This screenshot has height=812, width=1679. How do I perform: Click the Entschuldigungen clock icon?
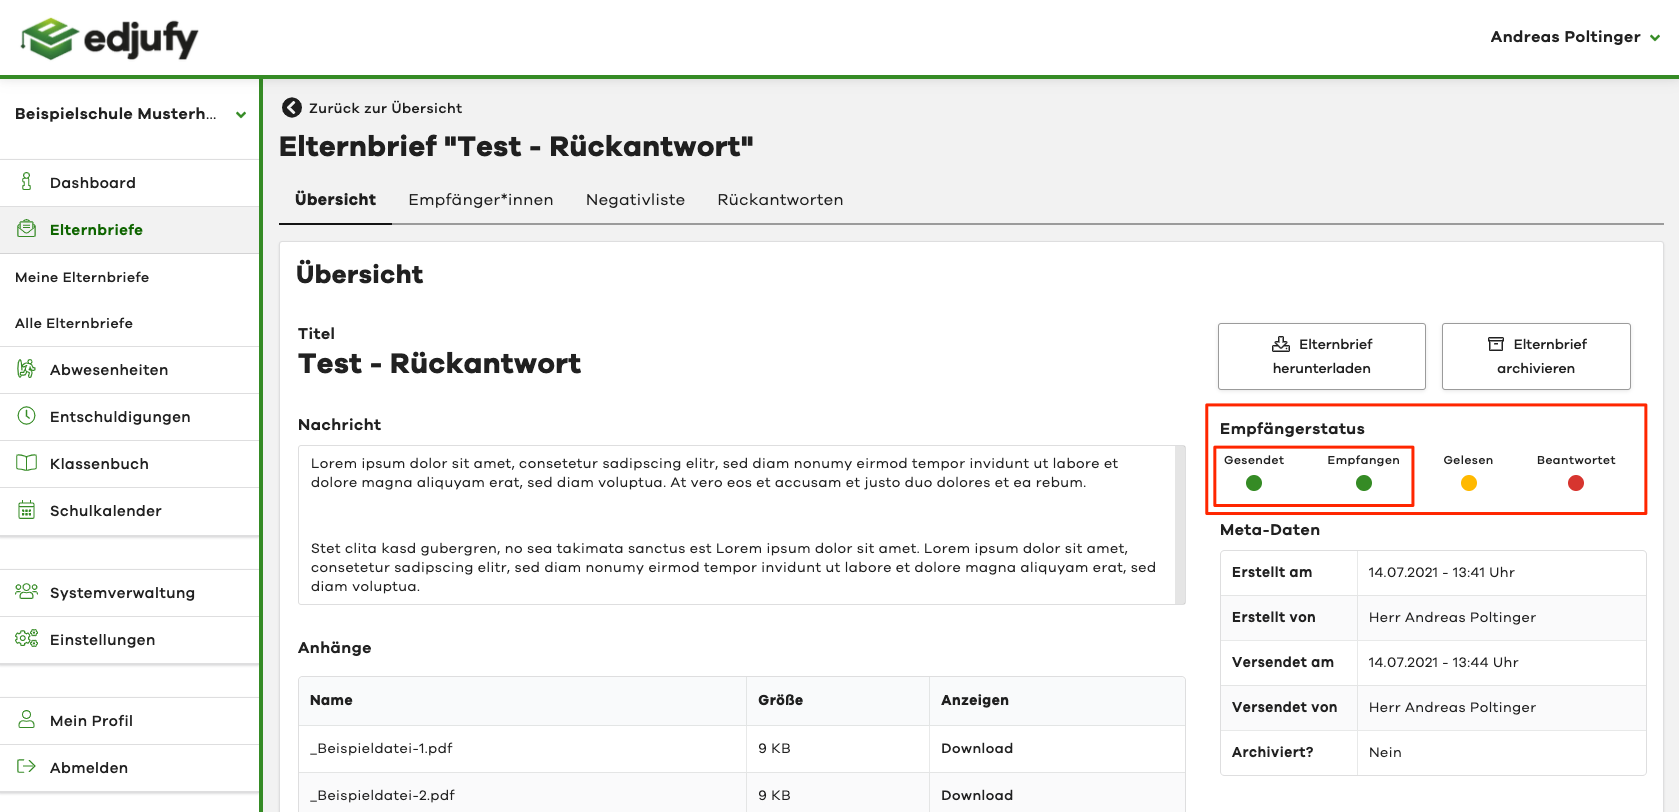click(27, 416)
